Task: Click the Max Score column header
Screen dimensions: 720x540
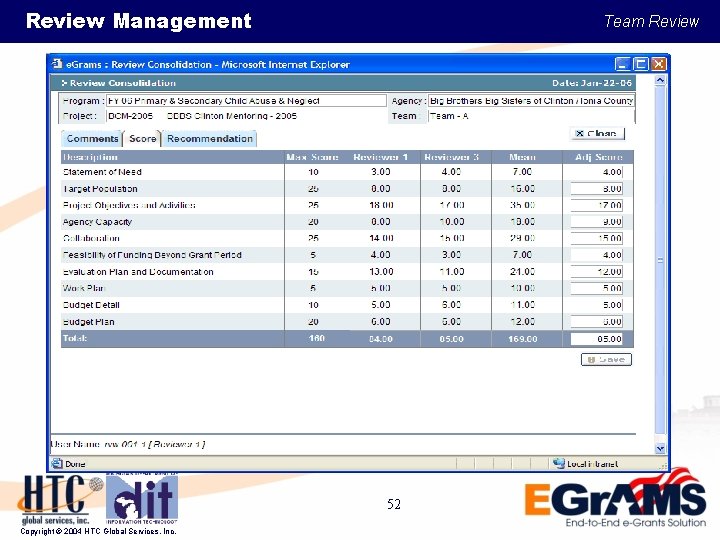Action: (312, 157)
